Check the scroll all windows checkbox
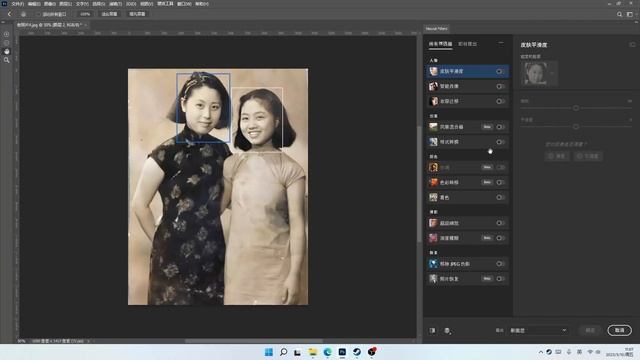Screen dimensions: 640x360 pyautogui.click(x=39, y=14)
